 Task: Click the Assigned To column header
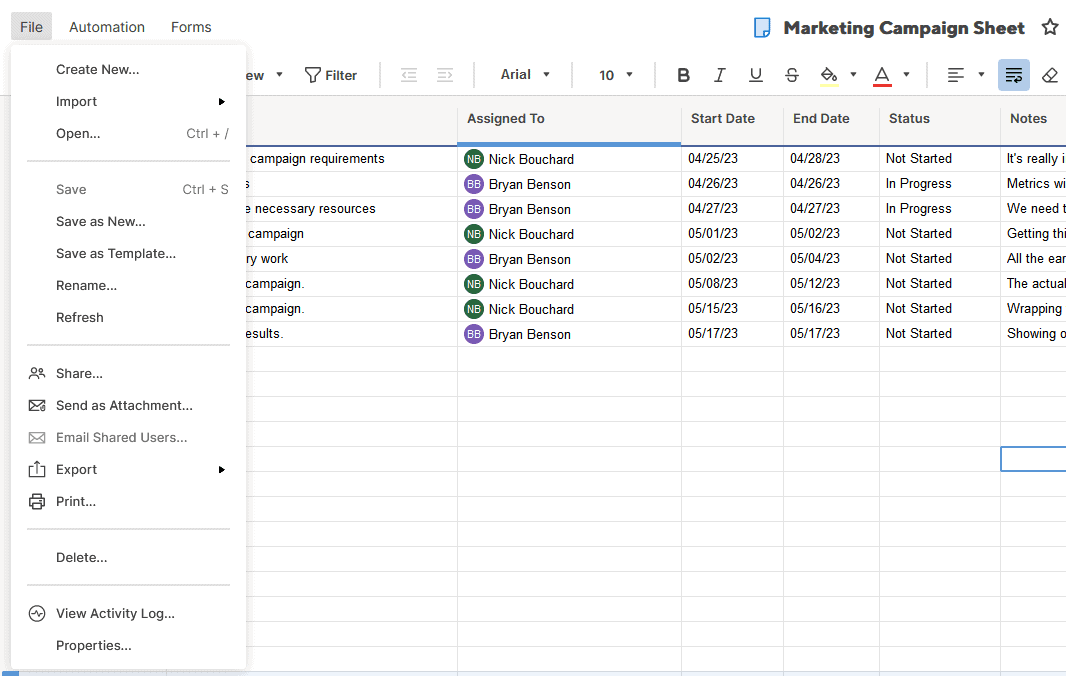pos(569,119)
